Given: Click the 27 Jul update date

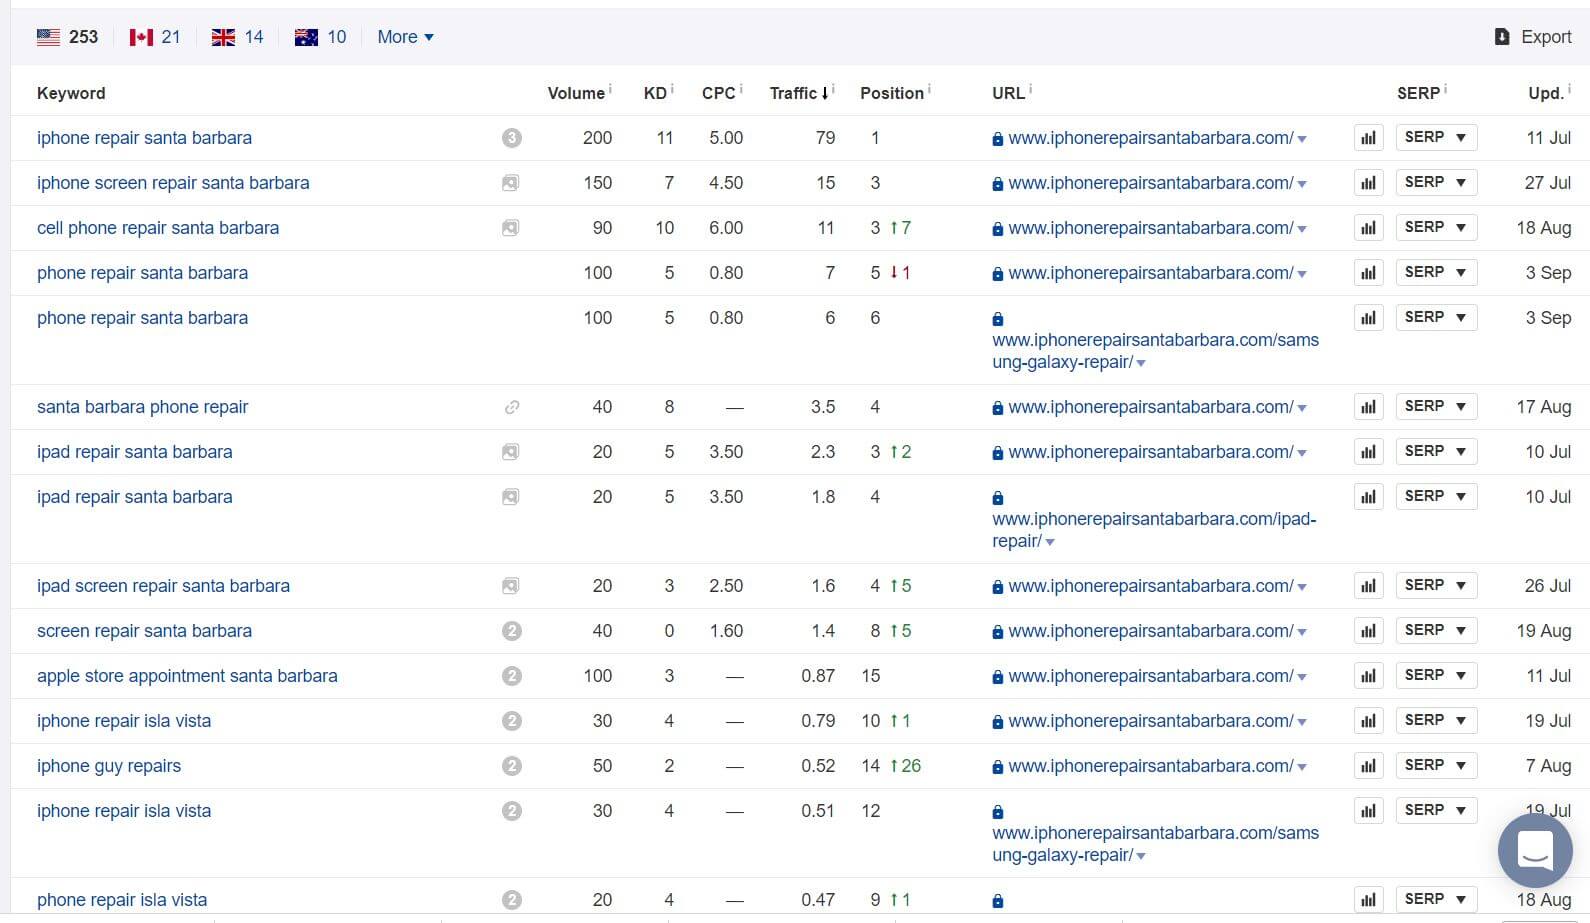Looking at the screenshot, I should [1548, 183].
